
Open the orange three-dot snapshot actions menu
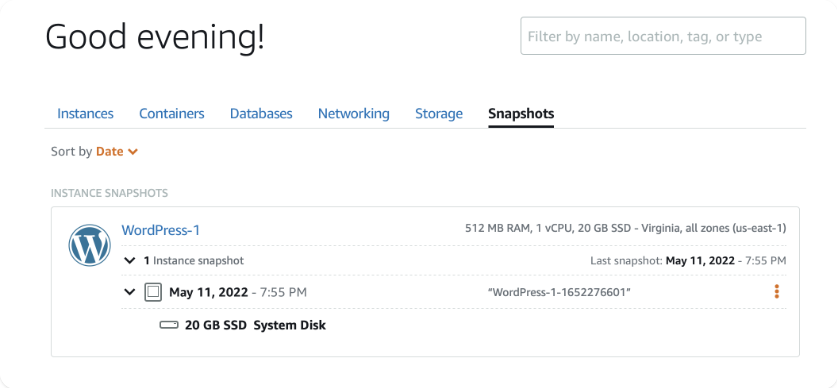point(776,291)
